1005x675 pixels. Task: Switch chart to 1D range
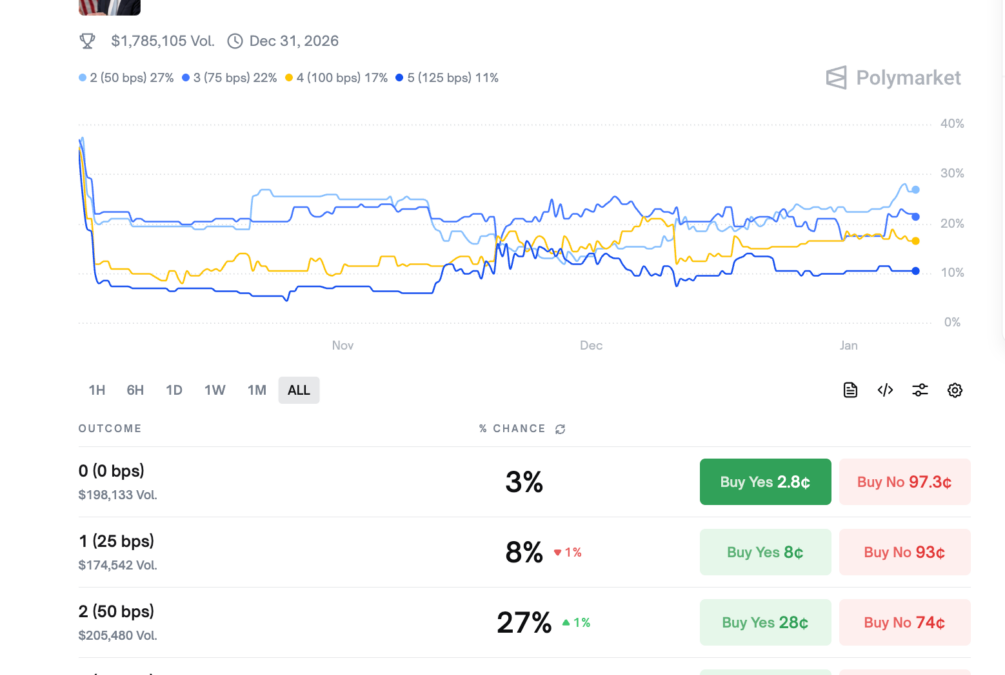point(174,390)
